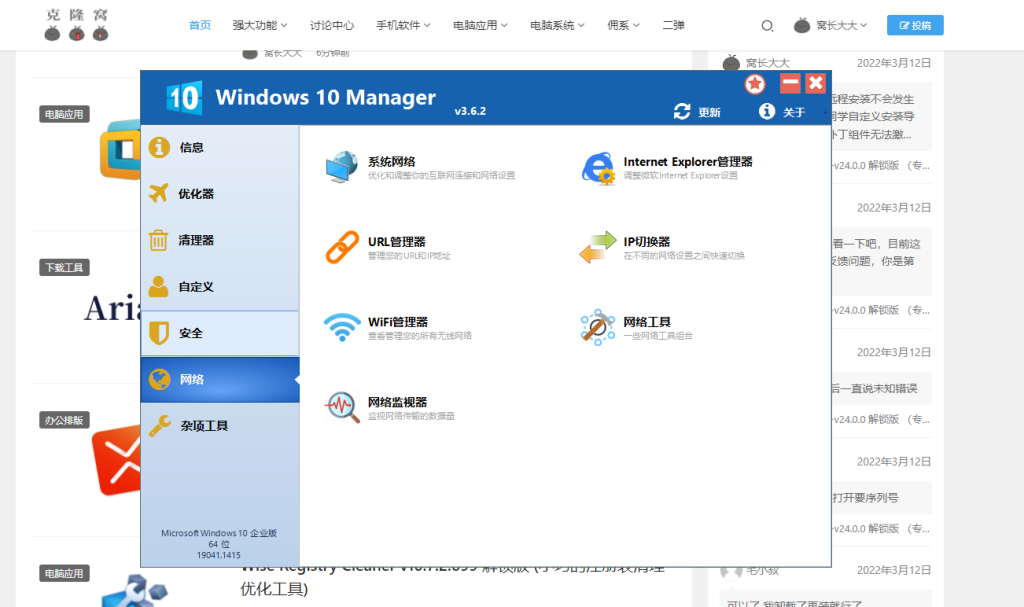Screen dimensions: 1024x607
Task: Open the Wise Registry Cleaner article link
Action: 453,578
